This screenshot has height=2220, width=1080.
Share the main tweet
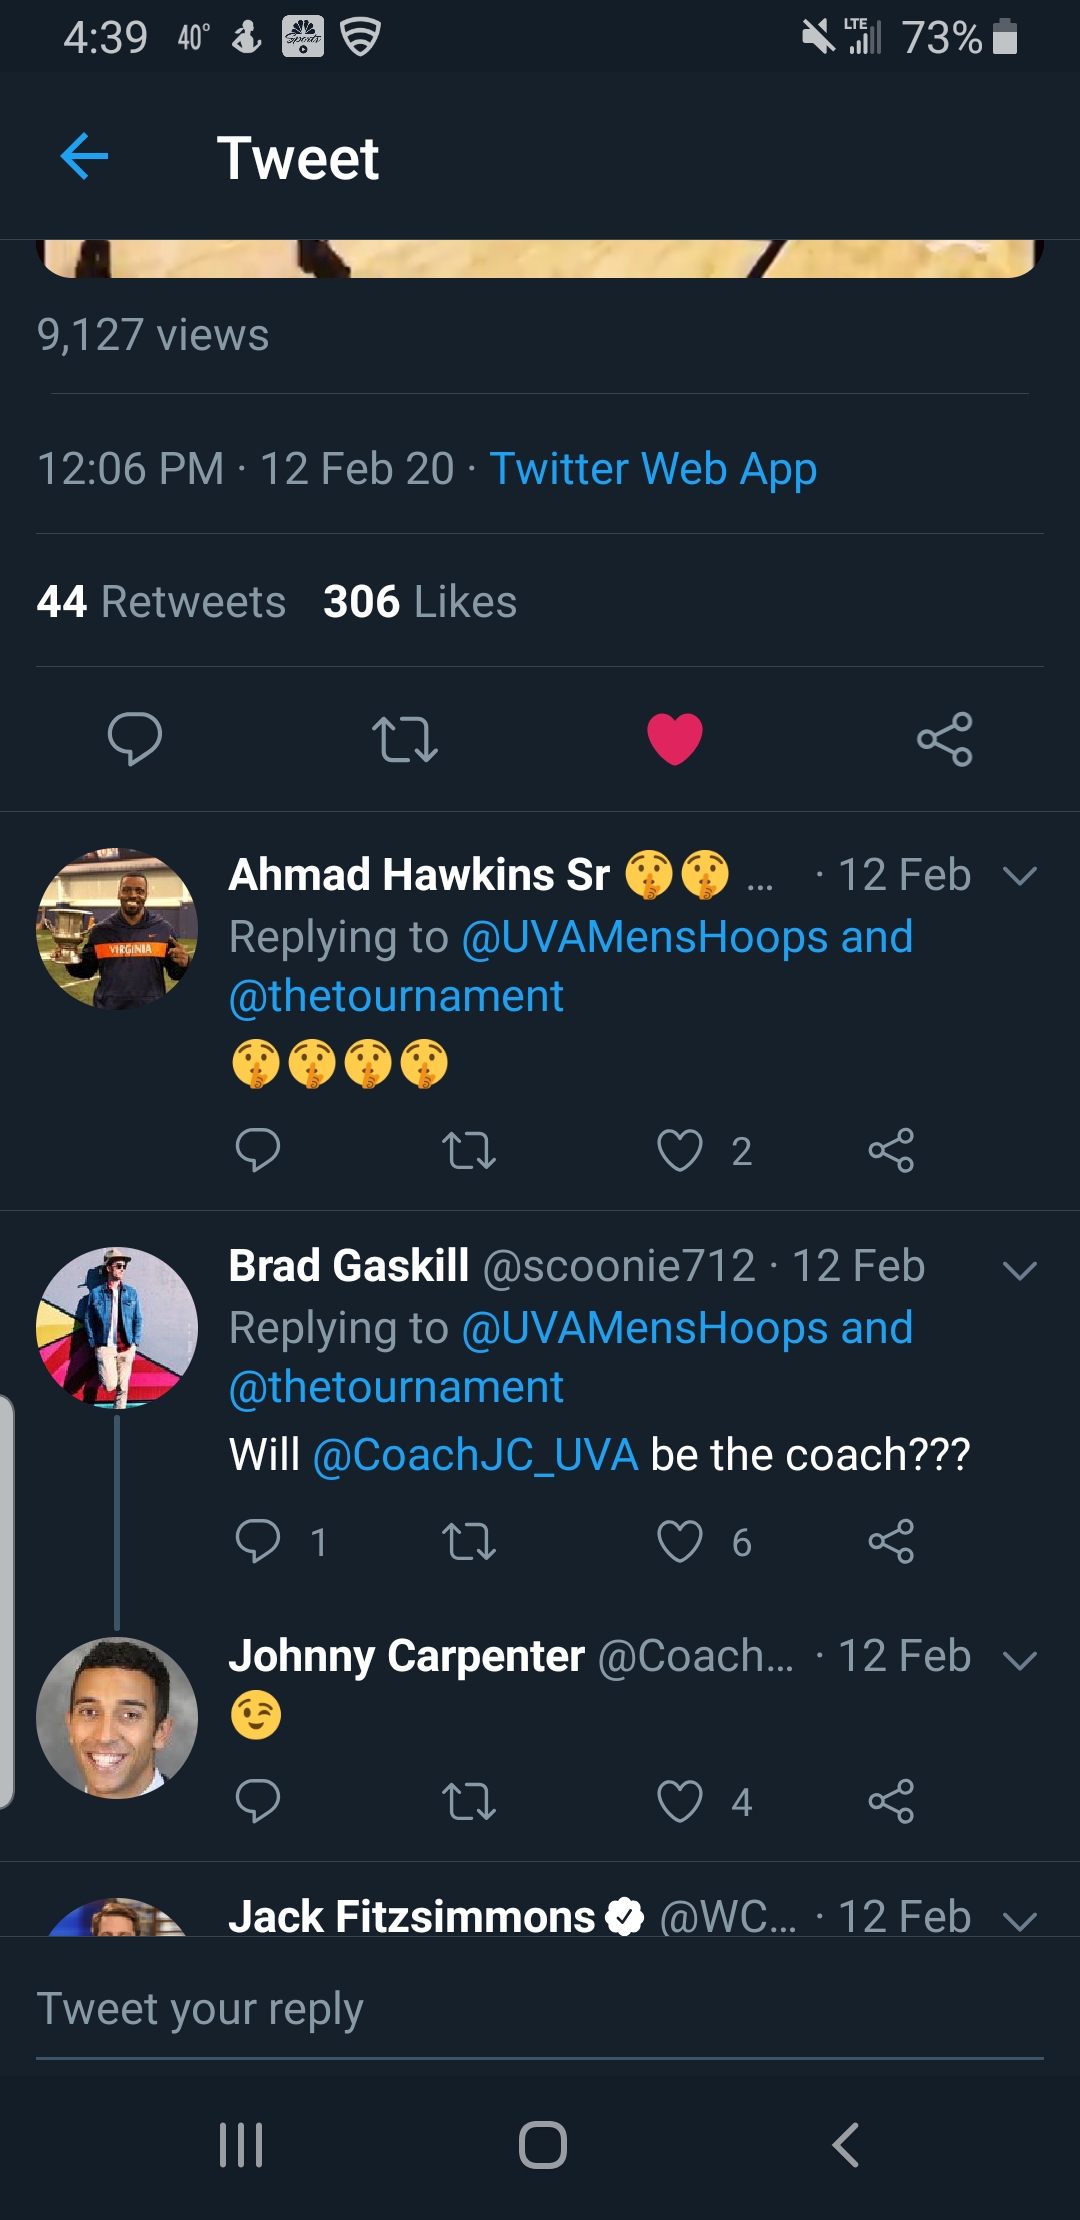click(x=944, y=739)
